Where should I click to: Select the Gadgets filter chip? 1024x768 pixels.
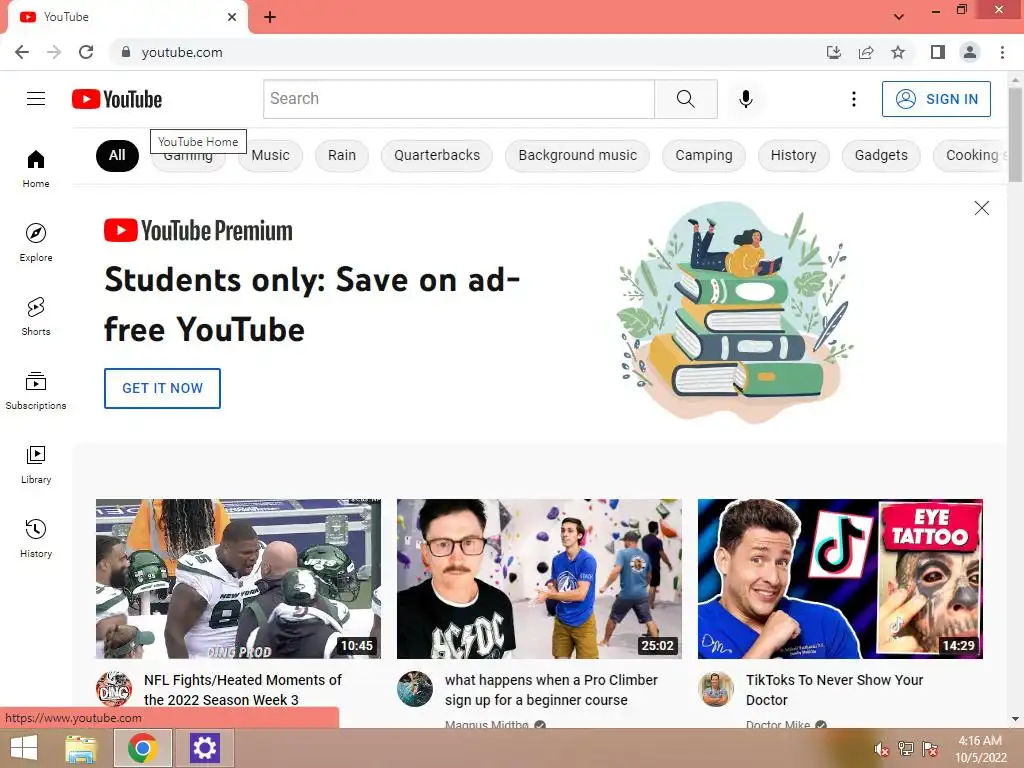(882, 155)
